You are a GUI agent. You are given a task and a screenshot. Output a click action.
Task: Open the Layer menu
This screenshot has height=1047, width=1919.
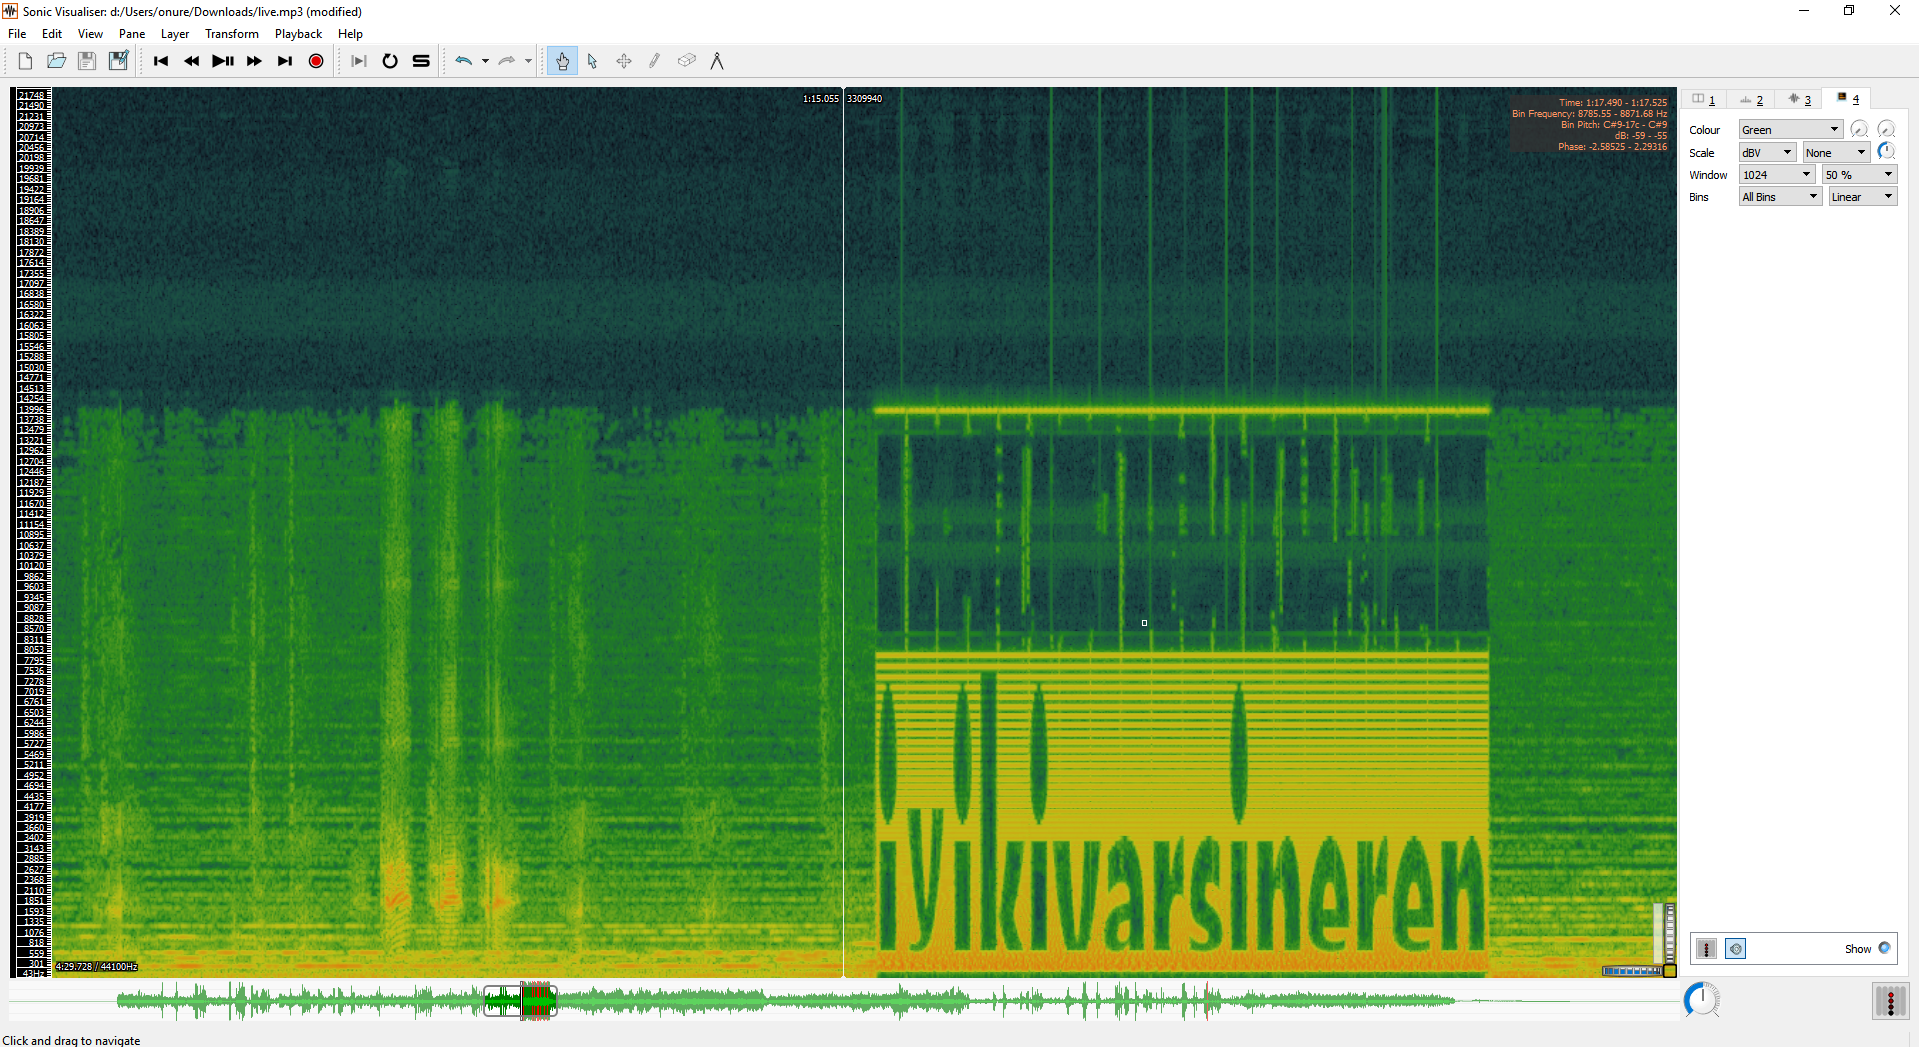[175, 34]
